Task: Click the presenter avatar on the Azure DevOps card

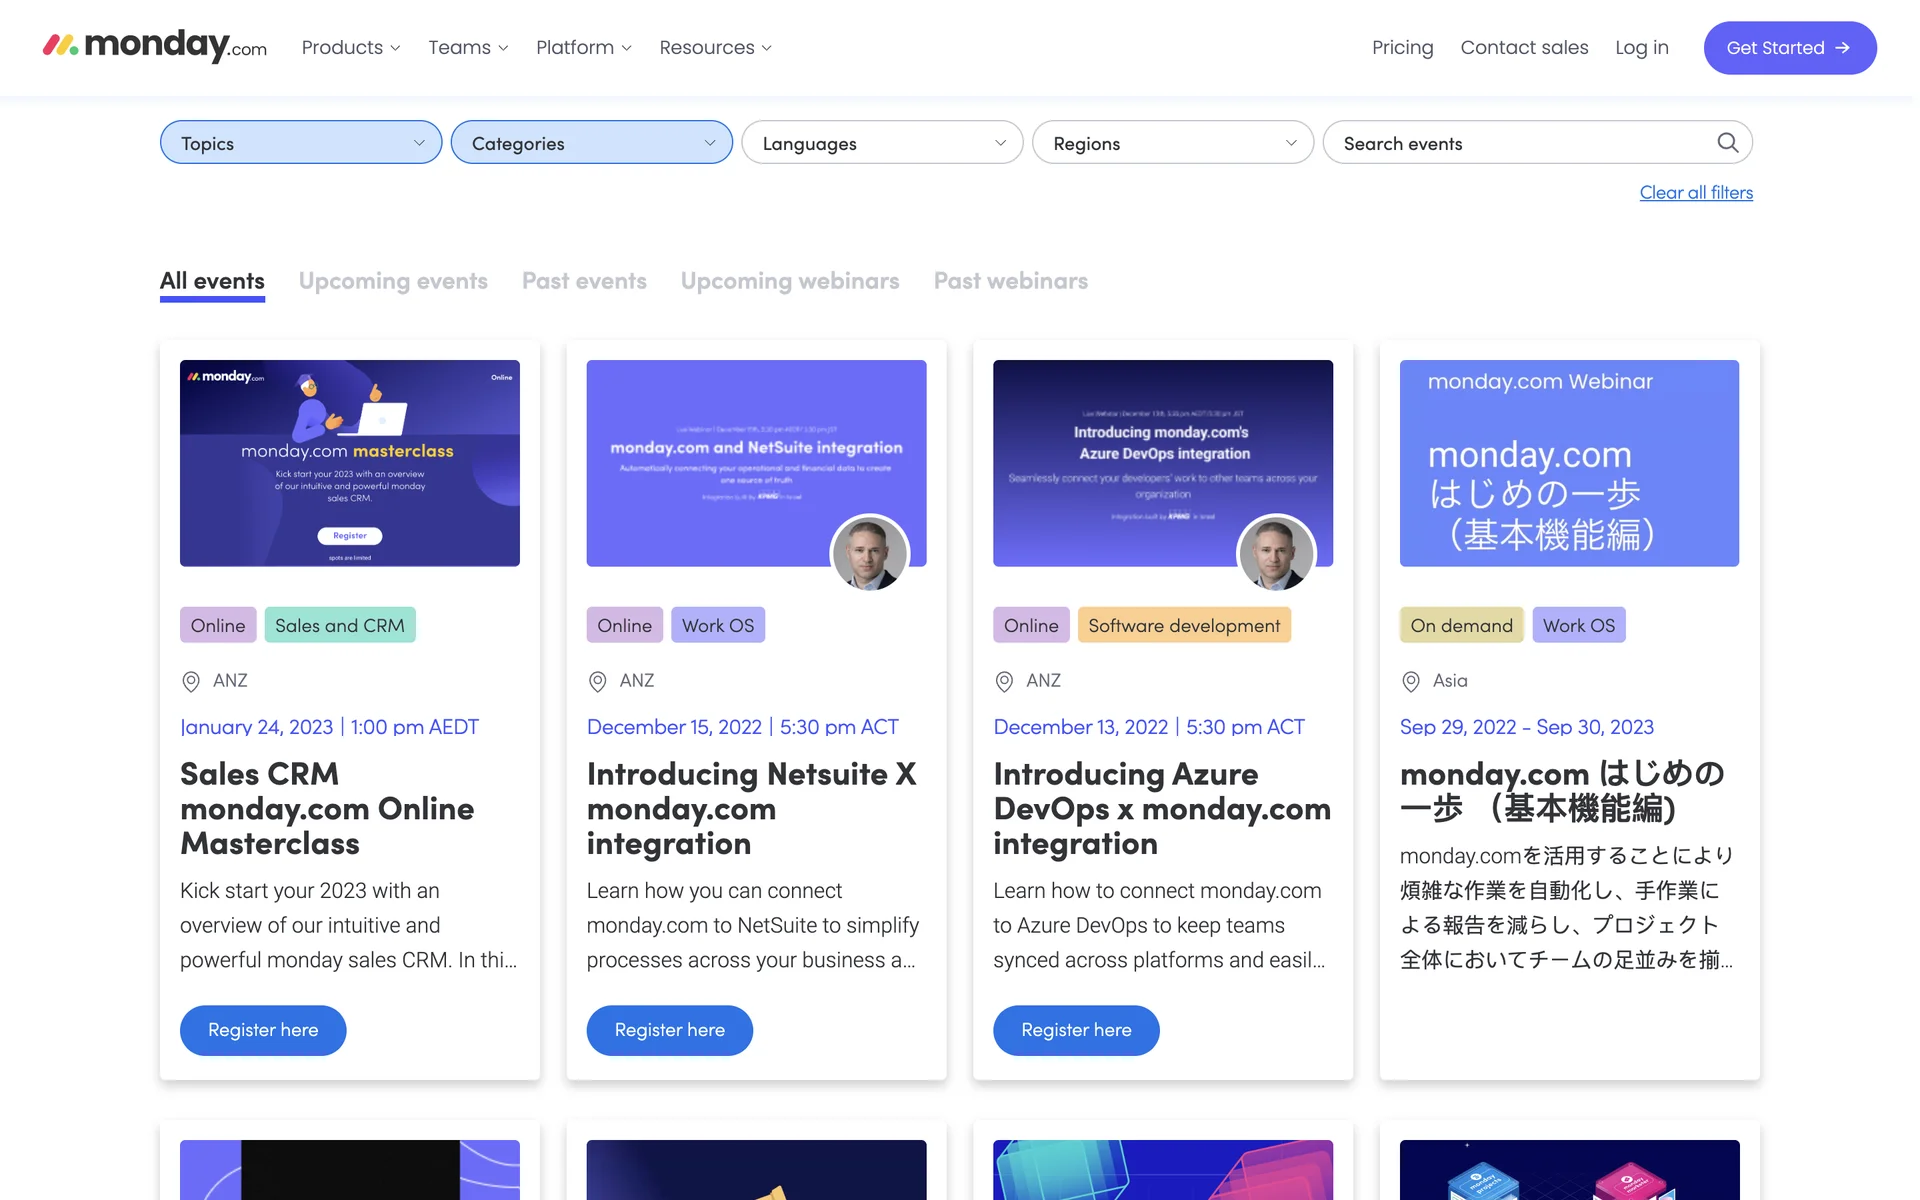Action: pyautogui.click(x=1275, y=553)
